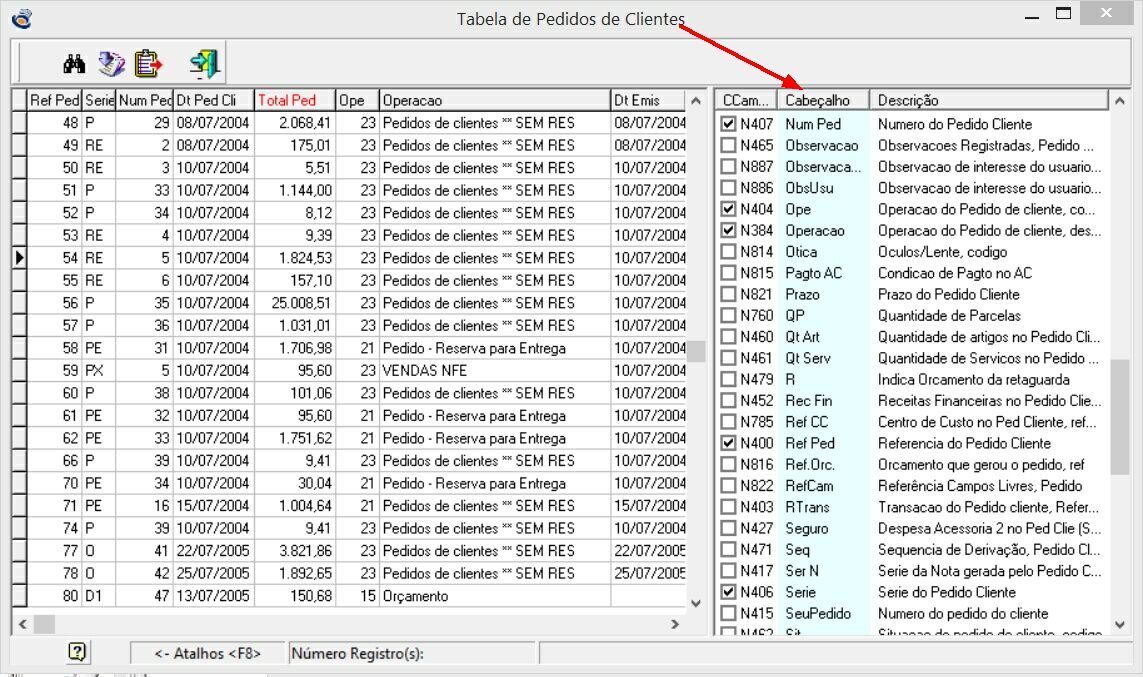
Task: Click the Serie cell PX in row 59
Action: coord(98,370)
